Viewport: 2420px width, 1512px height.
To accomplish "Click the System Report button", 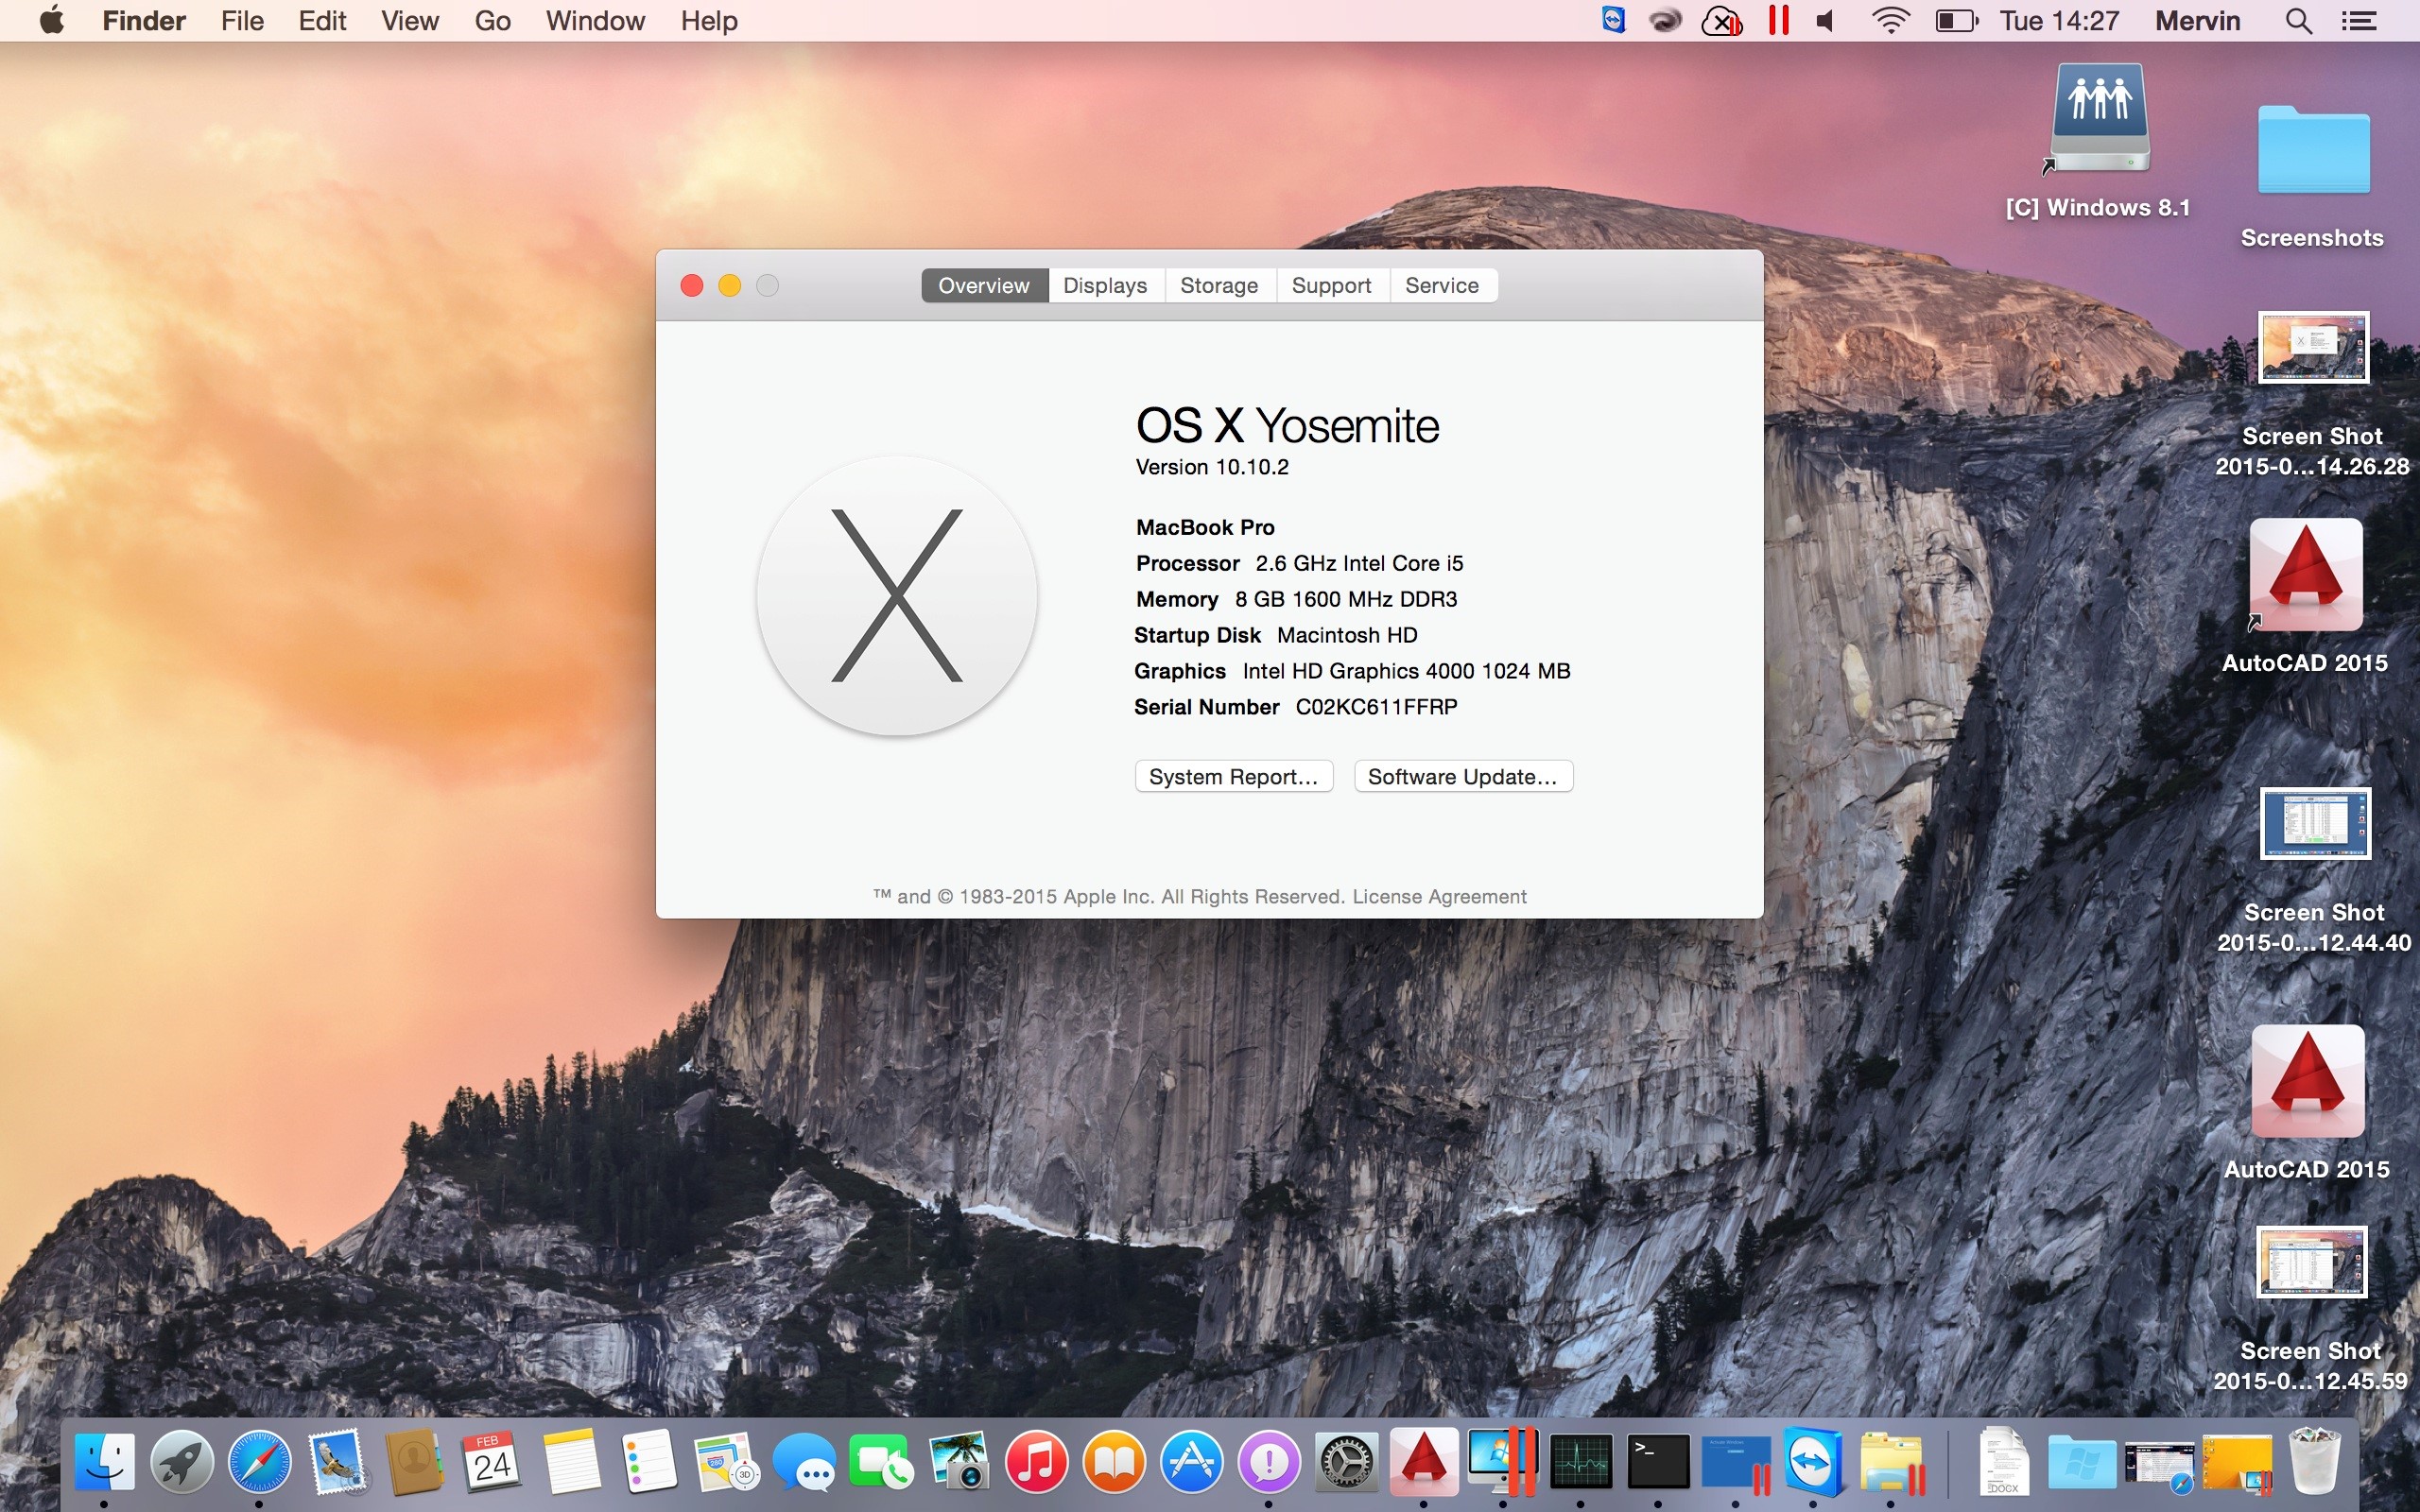I will (1234, 776).
